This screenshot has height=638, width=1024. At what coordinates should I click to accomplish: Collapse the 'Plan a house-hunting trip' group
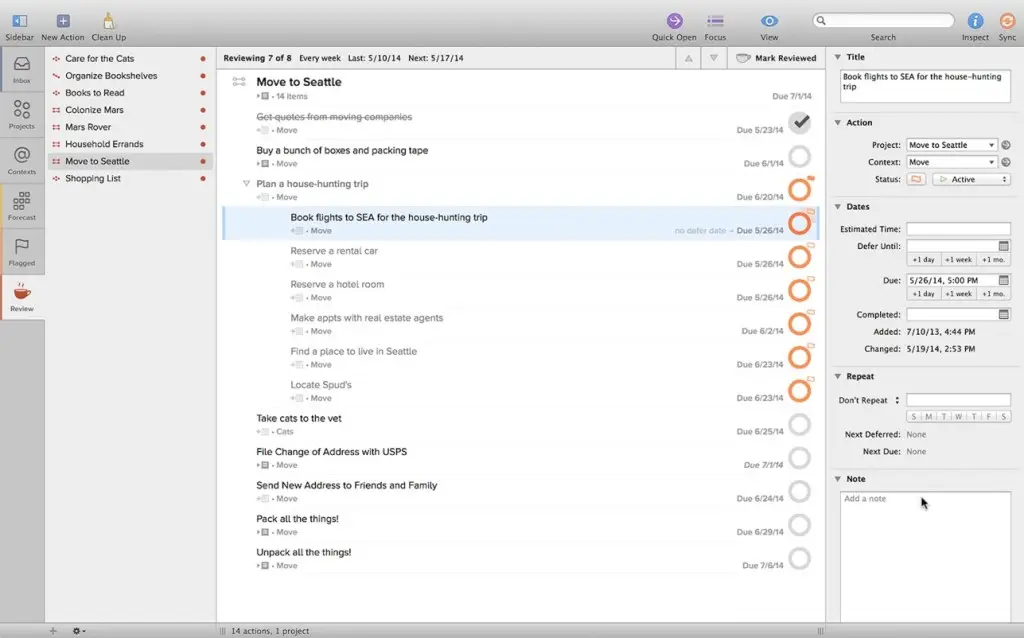tap(245, 184)
